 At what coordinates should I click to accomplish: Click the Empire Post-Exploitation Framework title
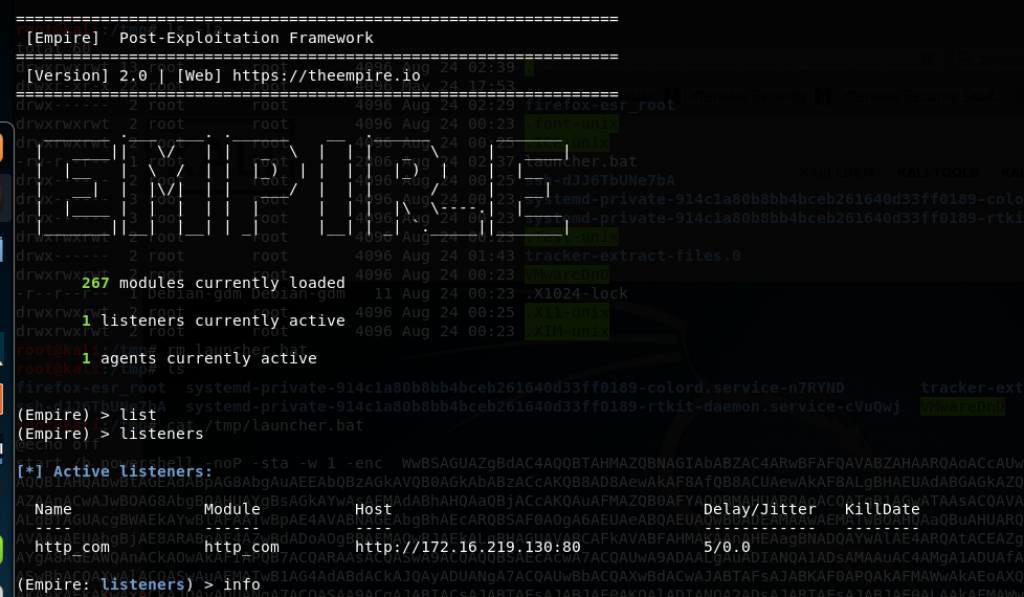tap(200, 38)
